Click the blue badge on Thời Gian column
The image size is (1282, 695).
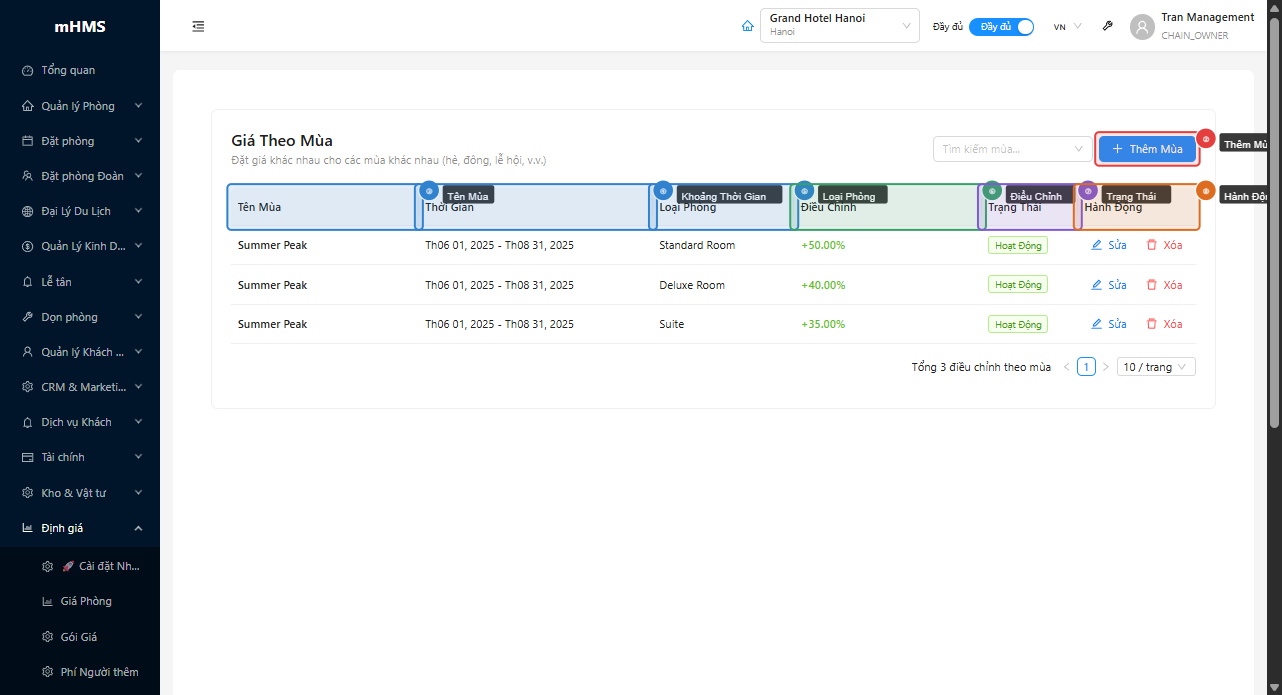[429, 190]
